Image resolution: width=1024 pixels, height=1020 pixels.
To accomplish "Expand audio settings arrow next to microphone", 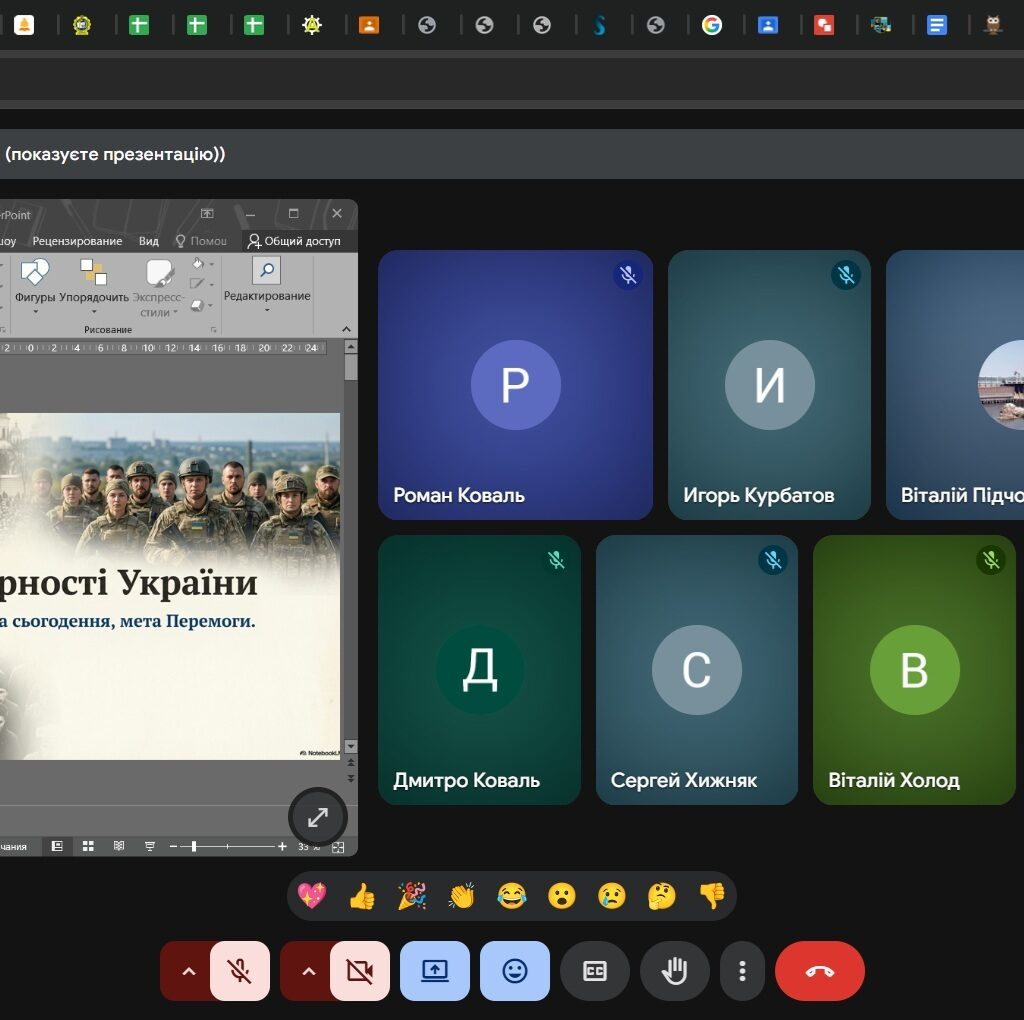I will [x=188, y=971].
